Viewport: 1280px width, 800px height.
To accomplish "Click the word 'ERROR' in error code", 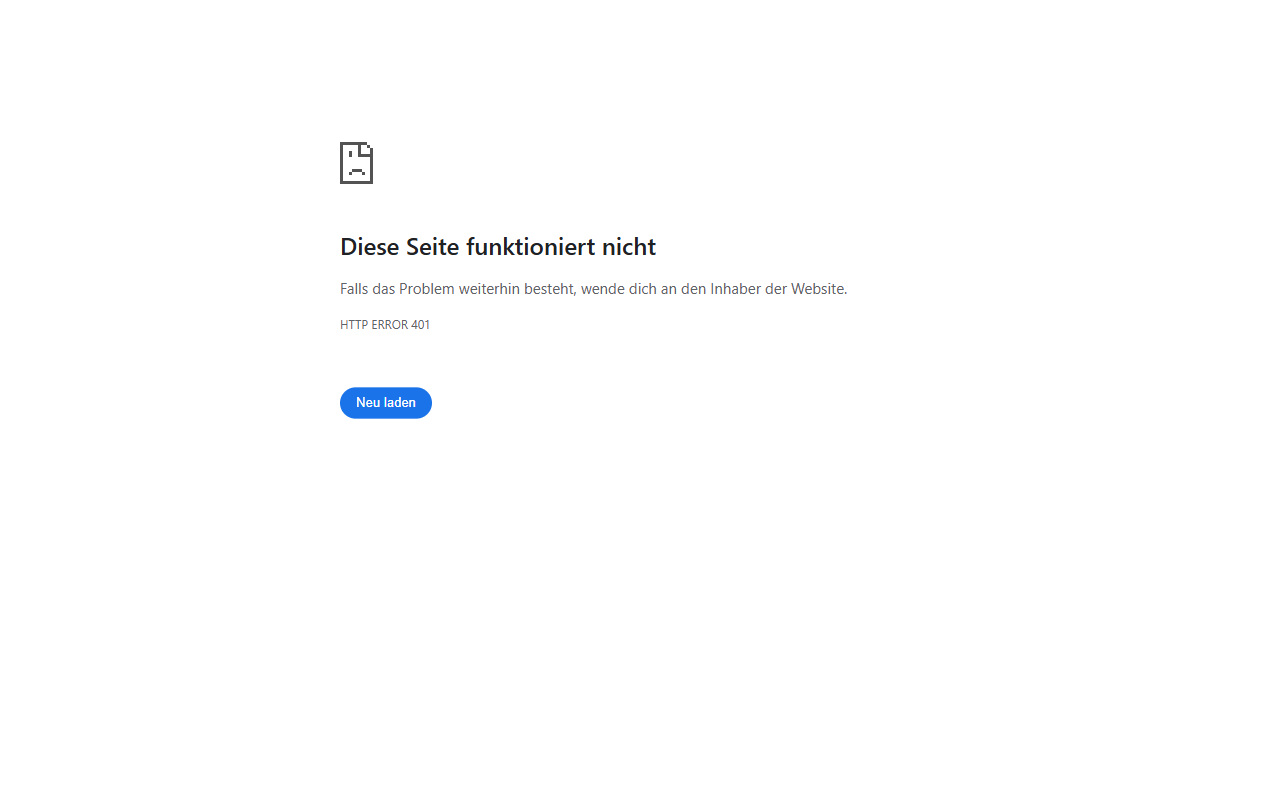I will (x=389, y=325).
